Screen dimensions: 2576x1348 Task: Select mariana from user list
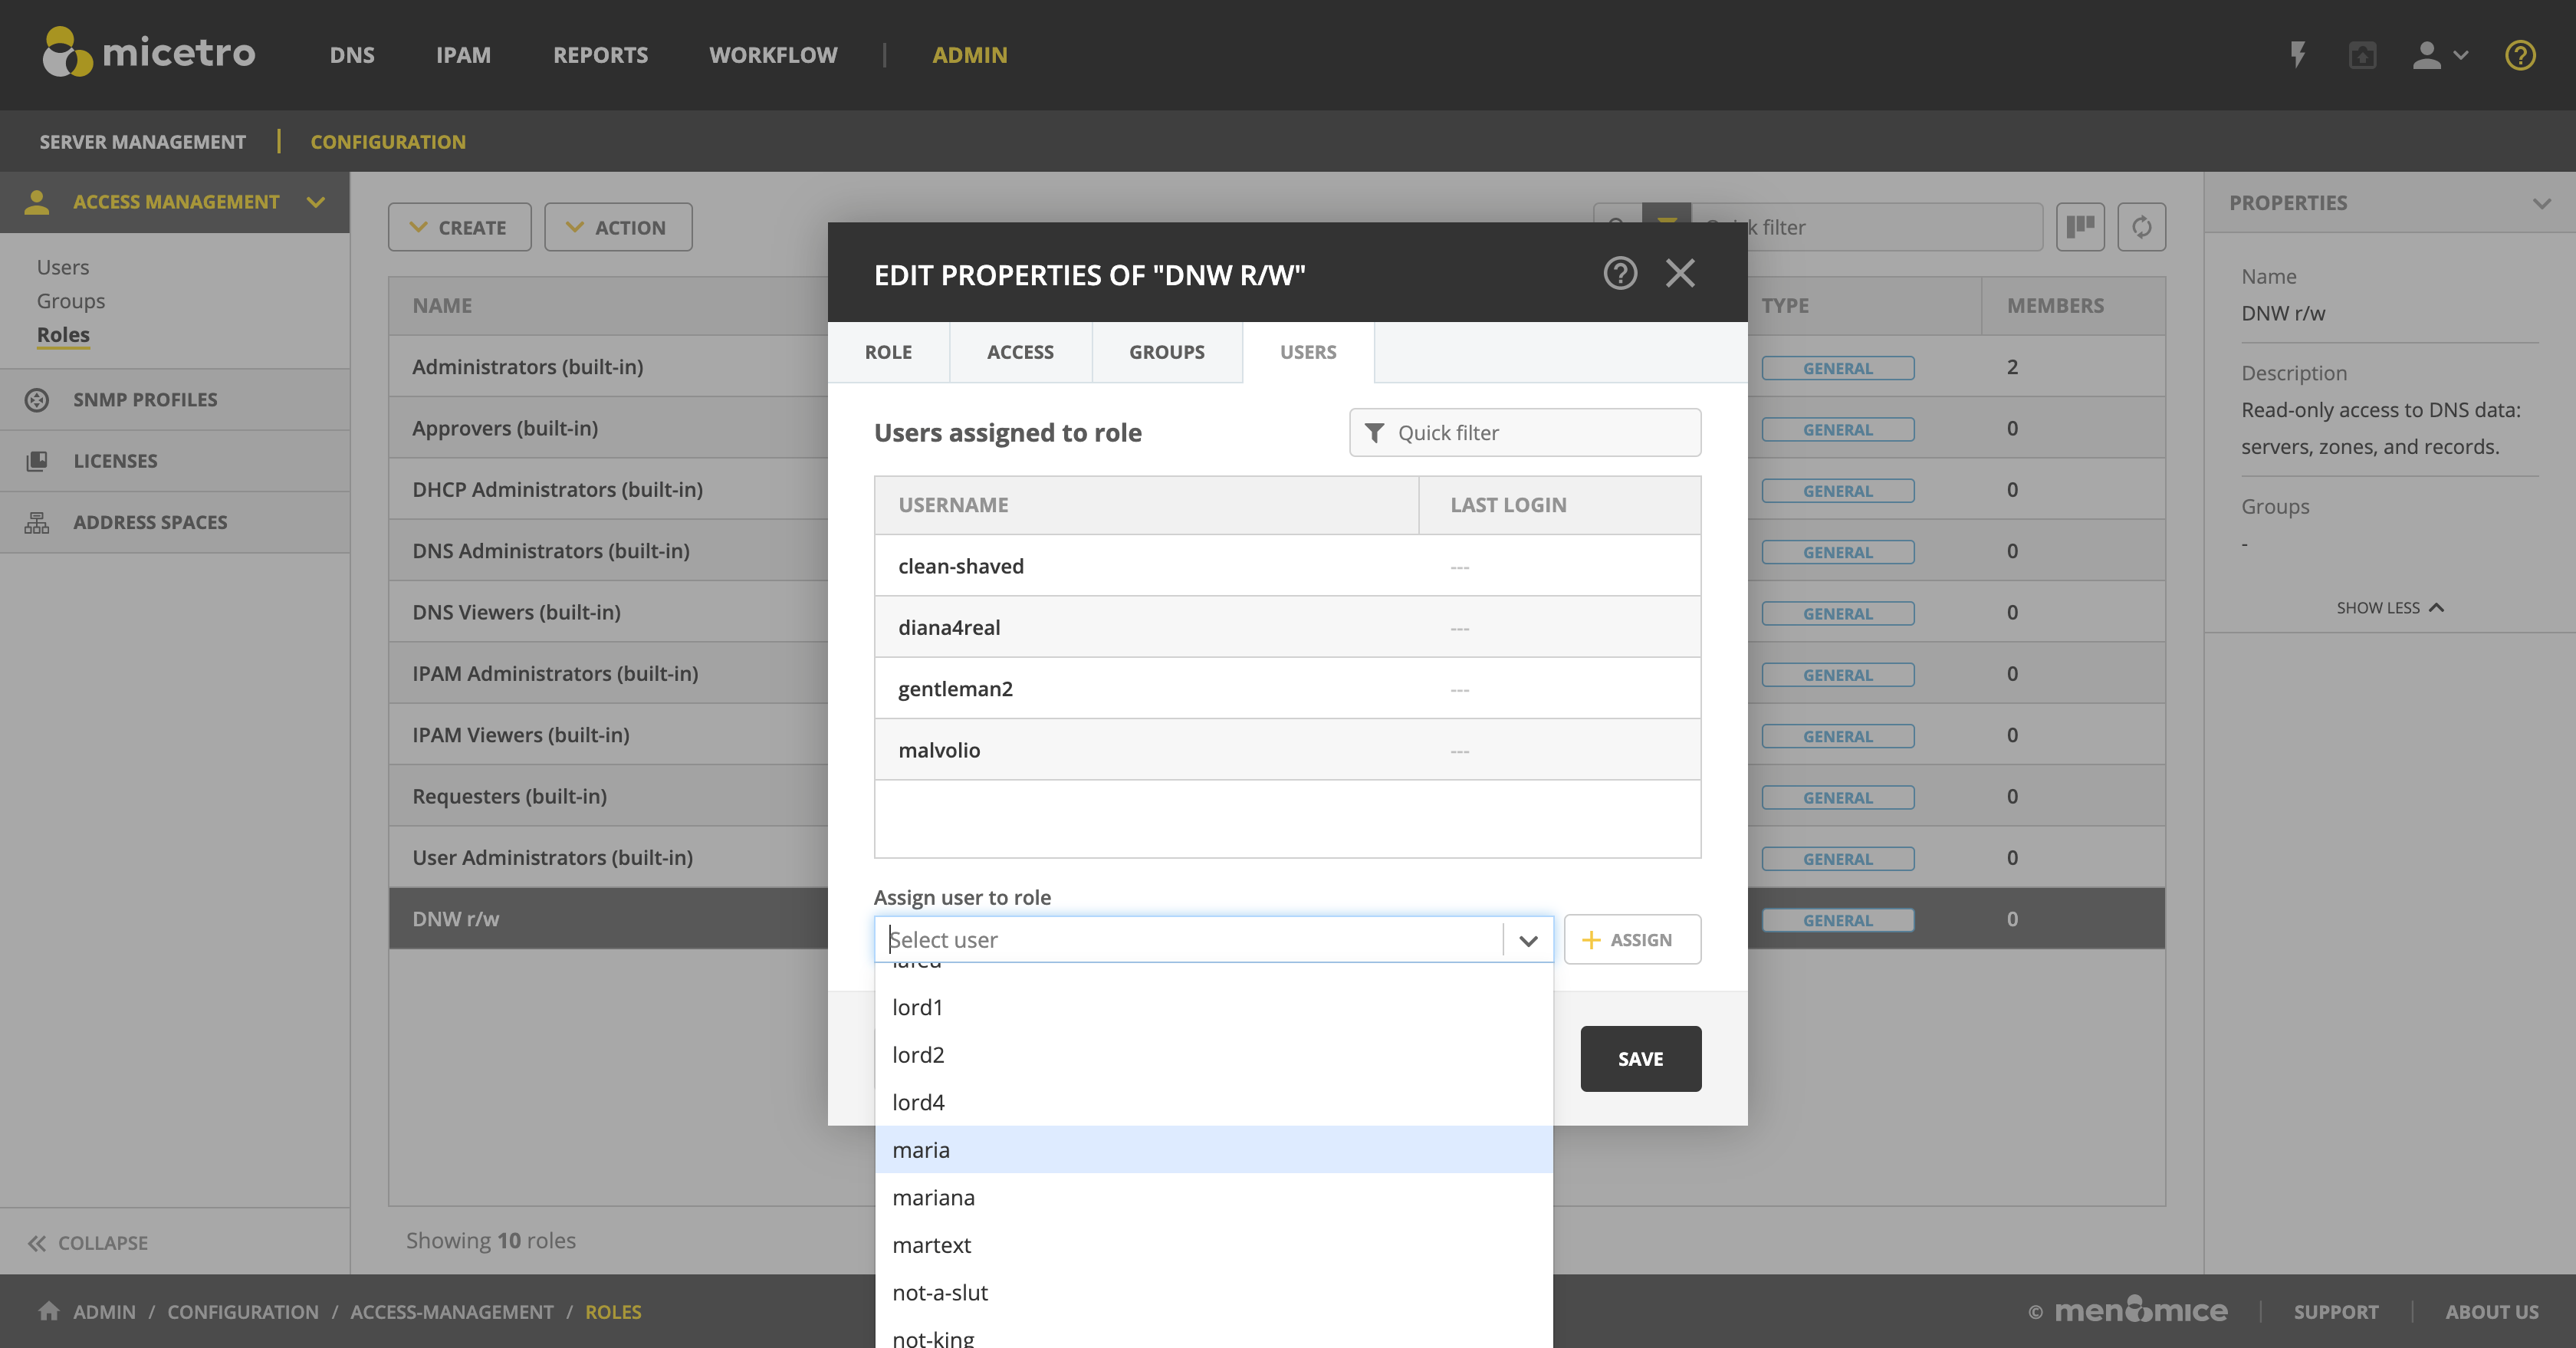(933, 1197)
